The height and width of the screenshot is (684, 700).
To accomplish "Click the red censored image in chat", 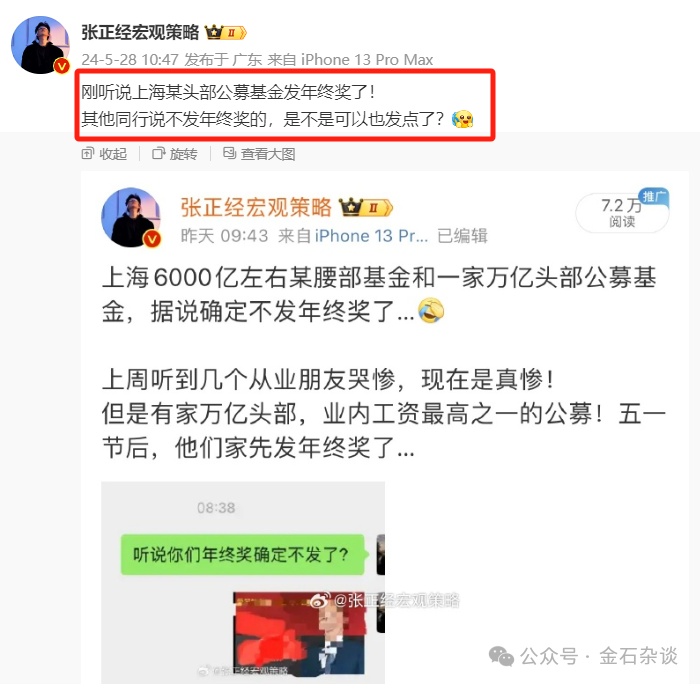I will (299, 633).
